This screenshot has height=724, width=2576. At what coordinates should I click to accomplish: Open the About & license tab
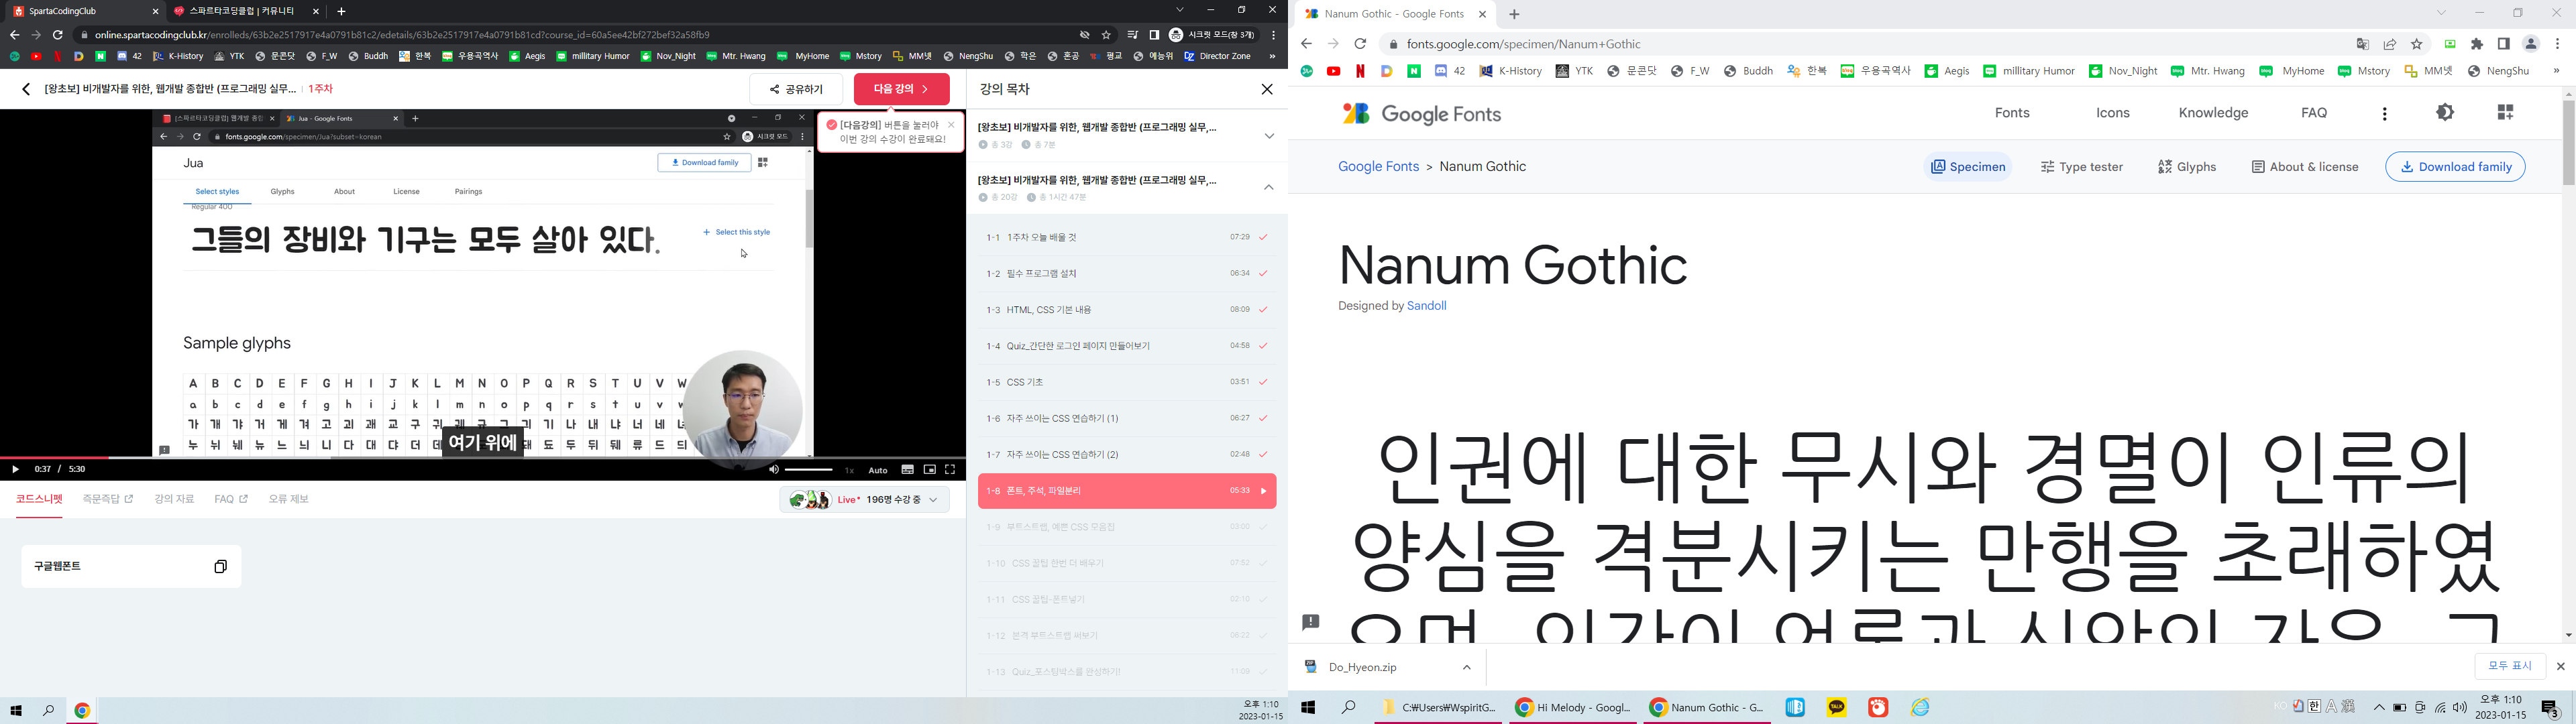pos(2305,167)
